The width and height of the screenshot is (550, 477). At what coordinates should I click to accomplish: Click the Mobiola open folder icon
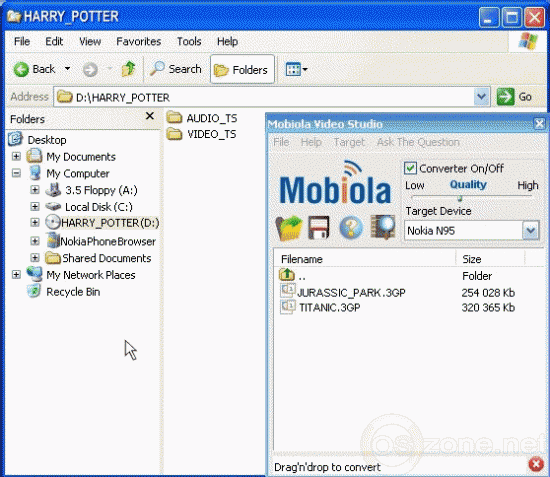pyautogui.click(x=289, y=228)
